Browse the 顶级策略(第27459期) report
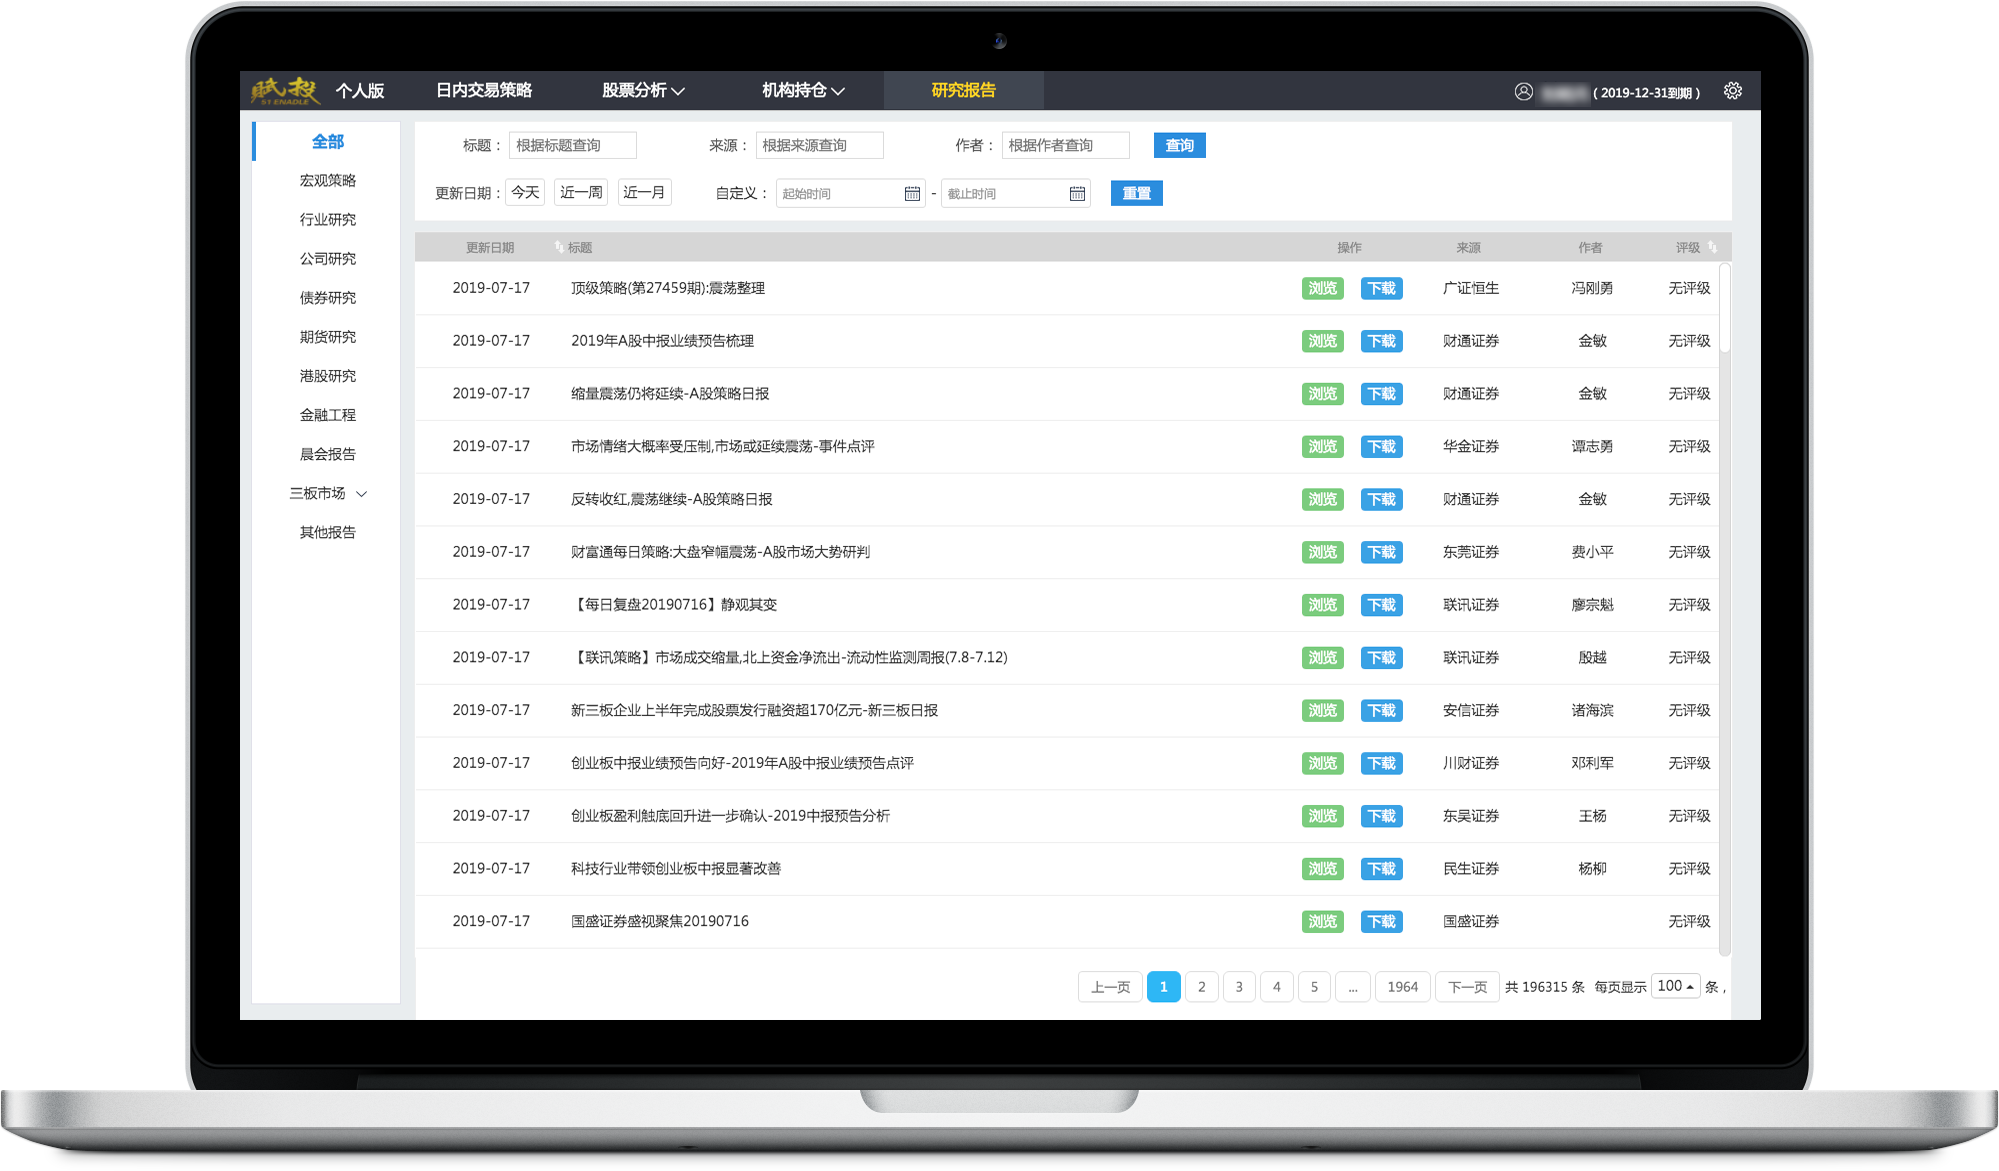 1322,288
